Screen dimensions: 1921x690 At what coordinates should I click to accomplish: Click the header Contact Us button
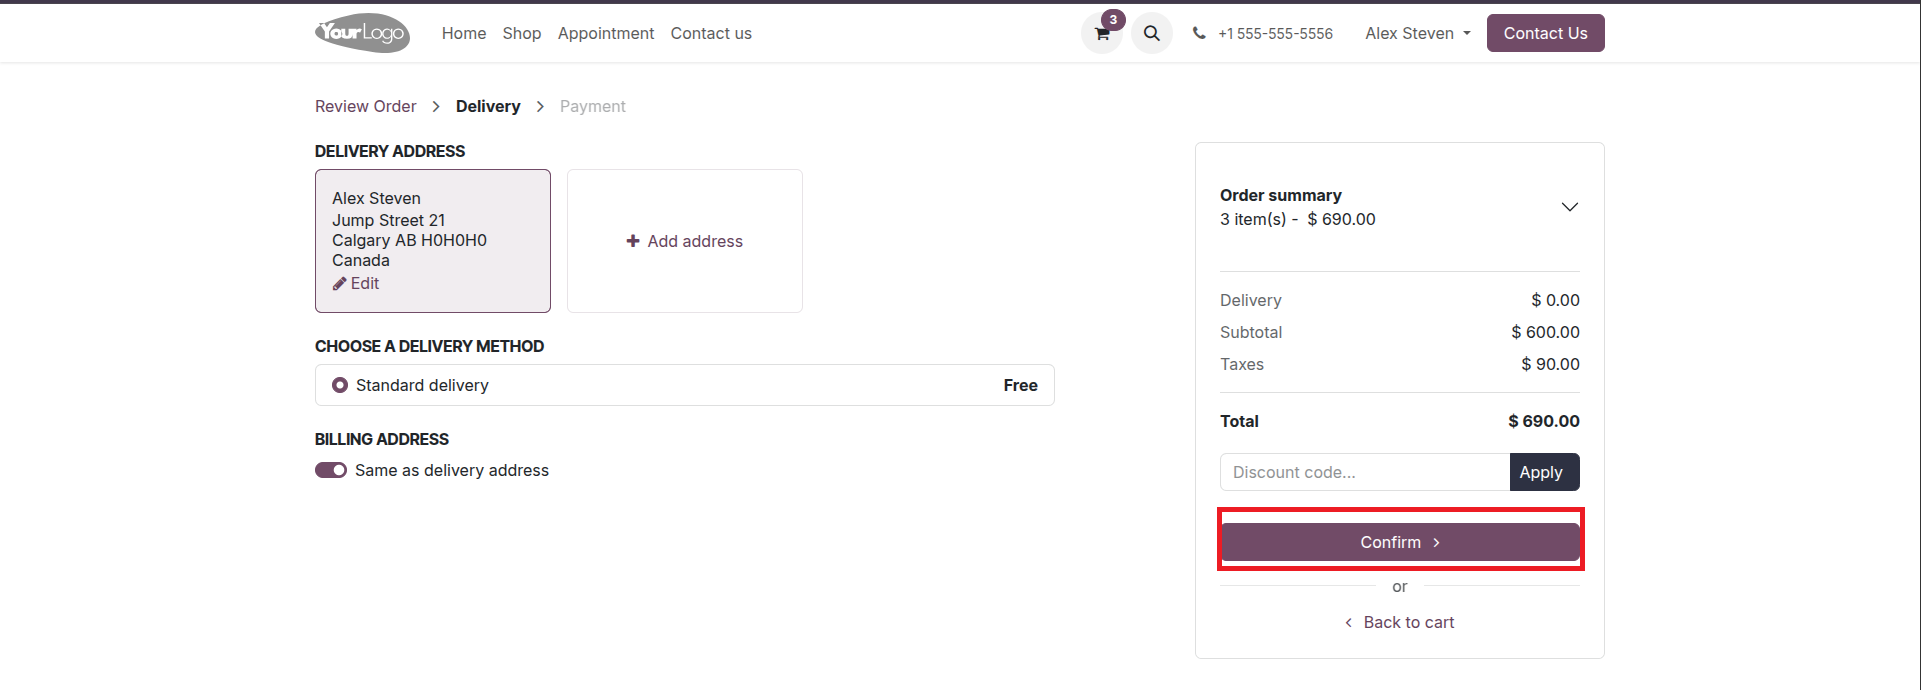pyautogui.click(x=1545, y=34)
